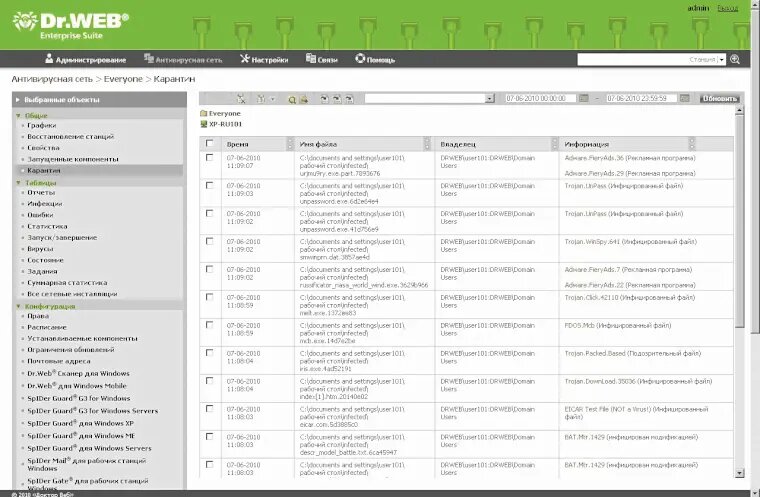Open the Настройки menu
Viewport: 760px width, 497px height.
click(264, 60)
